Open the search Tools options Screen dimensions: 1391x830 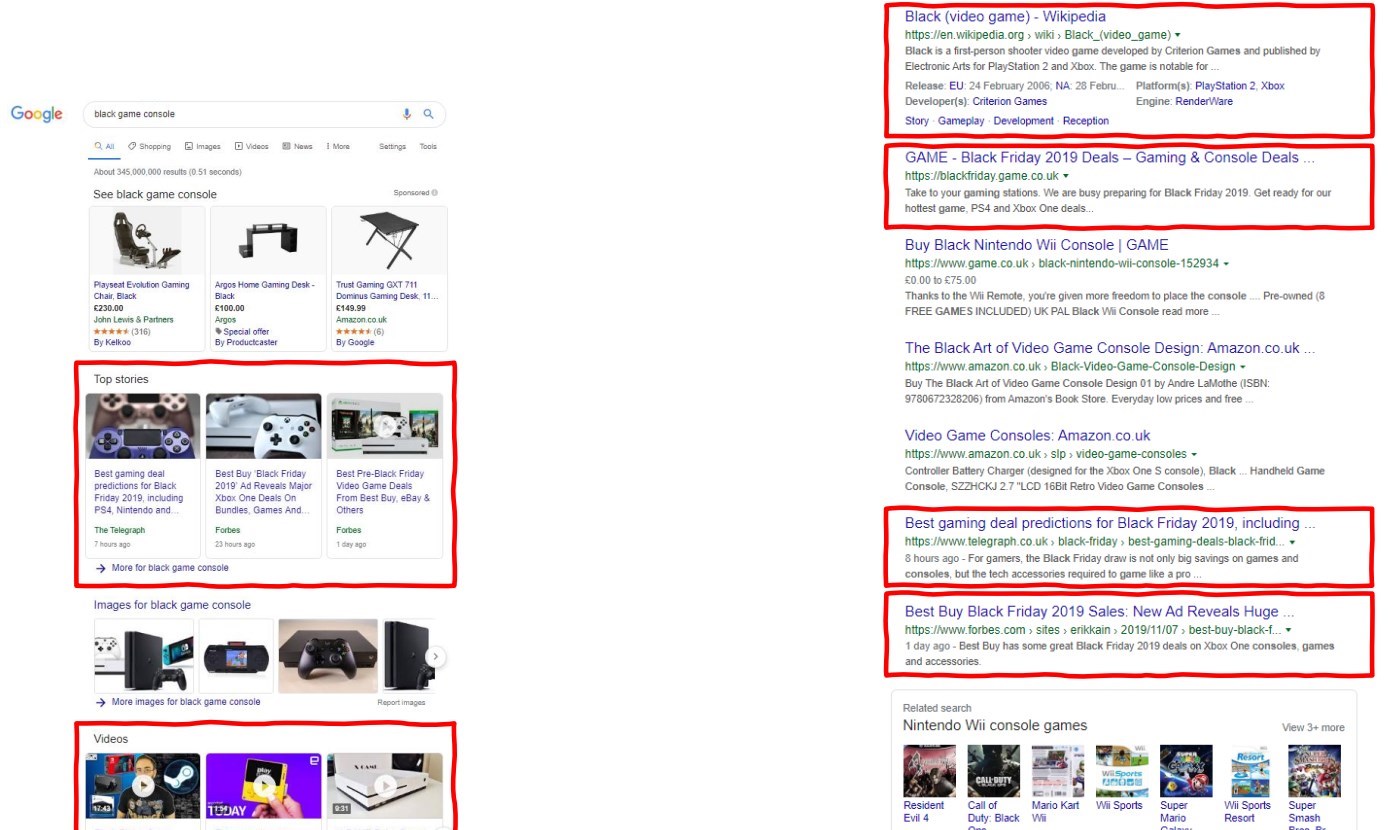coord(428,147)
